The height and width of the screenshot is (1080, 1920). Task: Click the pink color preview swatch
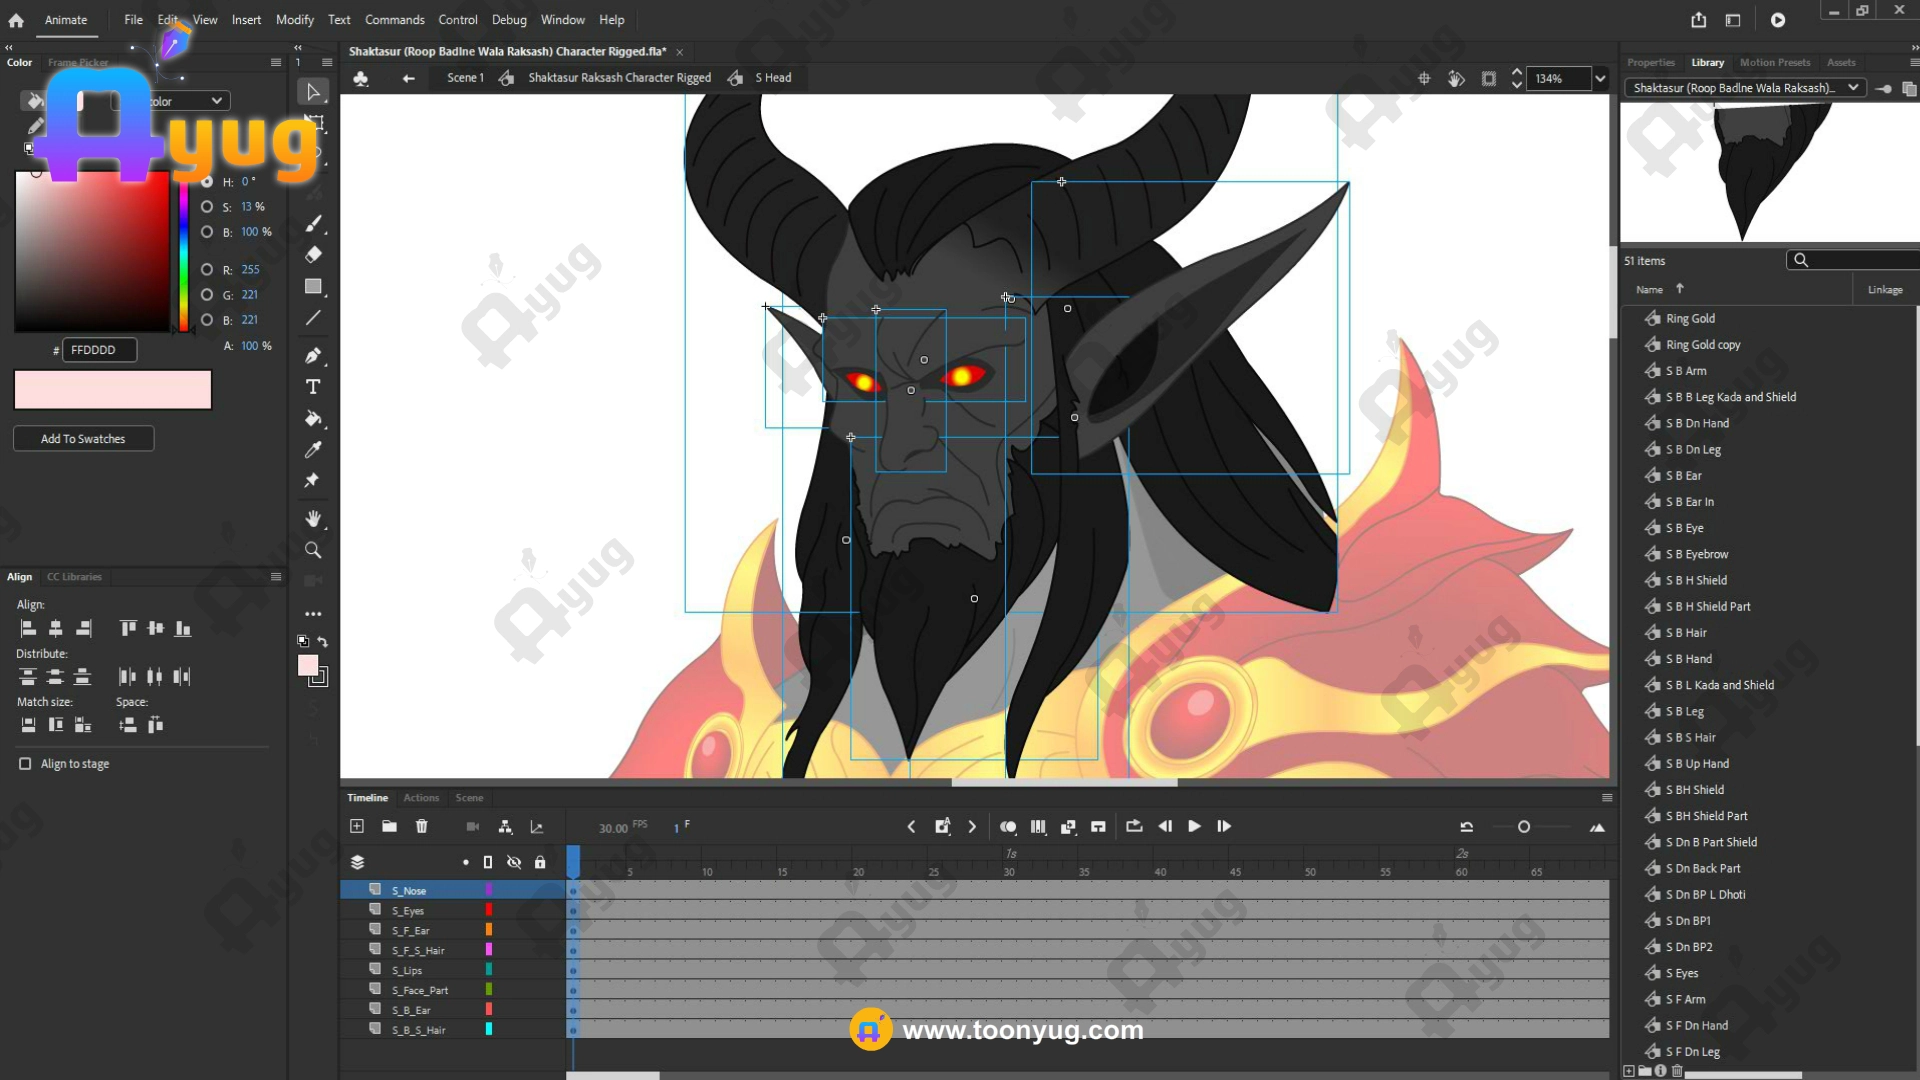pyautogui.click(x=113, y=390)
